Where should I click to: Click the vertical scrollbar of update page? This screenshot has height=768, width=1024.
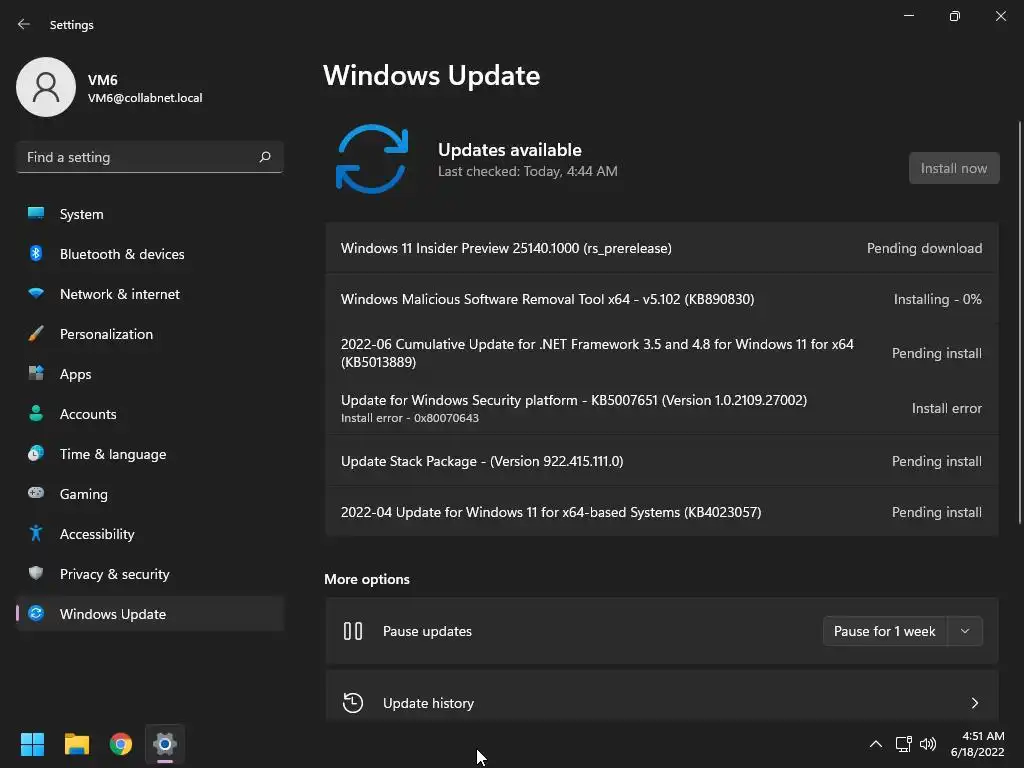pos(1019,322)
